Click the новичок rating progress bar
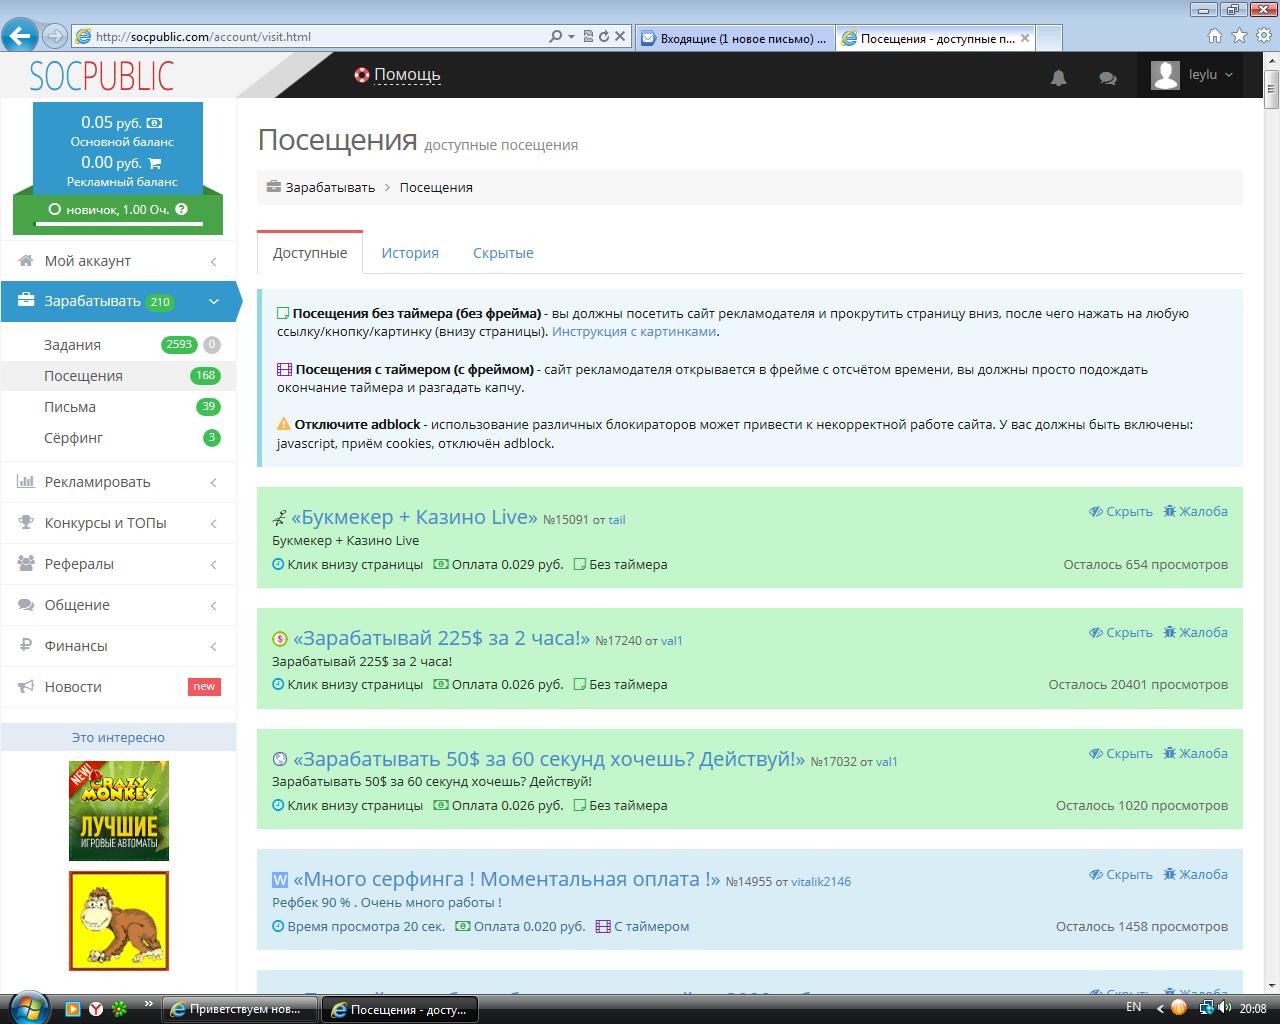Image resolution: width=1280 pixels, height=1024 pixels. (118, 223)
